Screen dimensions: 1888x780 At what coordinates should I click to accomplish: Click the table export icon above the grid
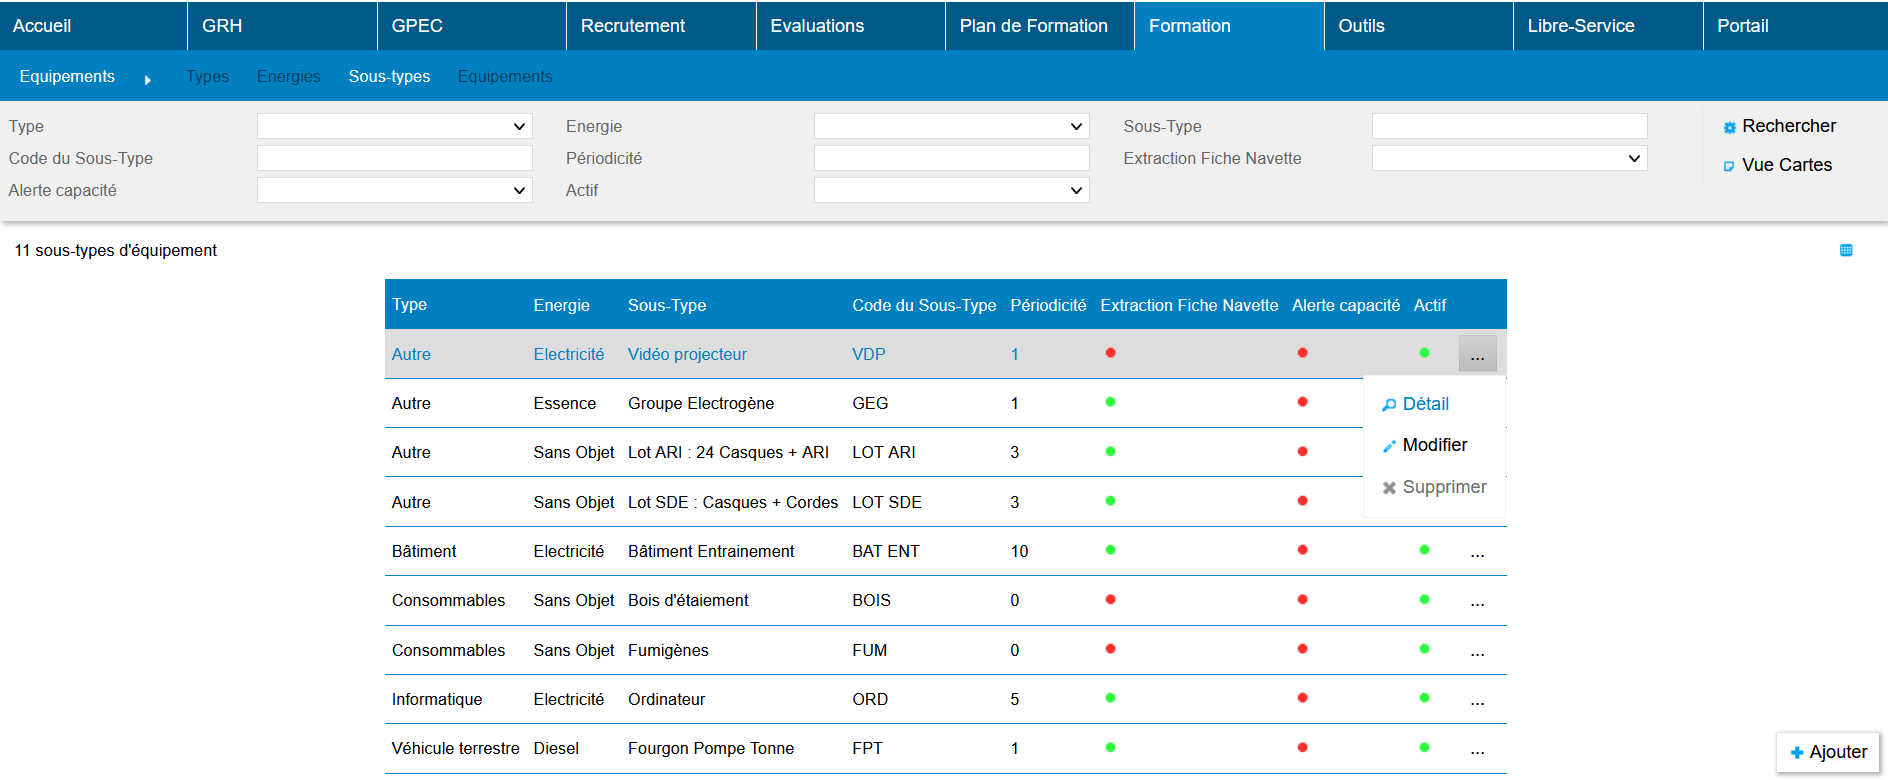pos(1846,250)
